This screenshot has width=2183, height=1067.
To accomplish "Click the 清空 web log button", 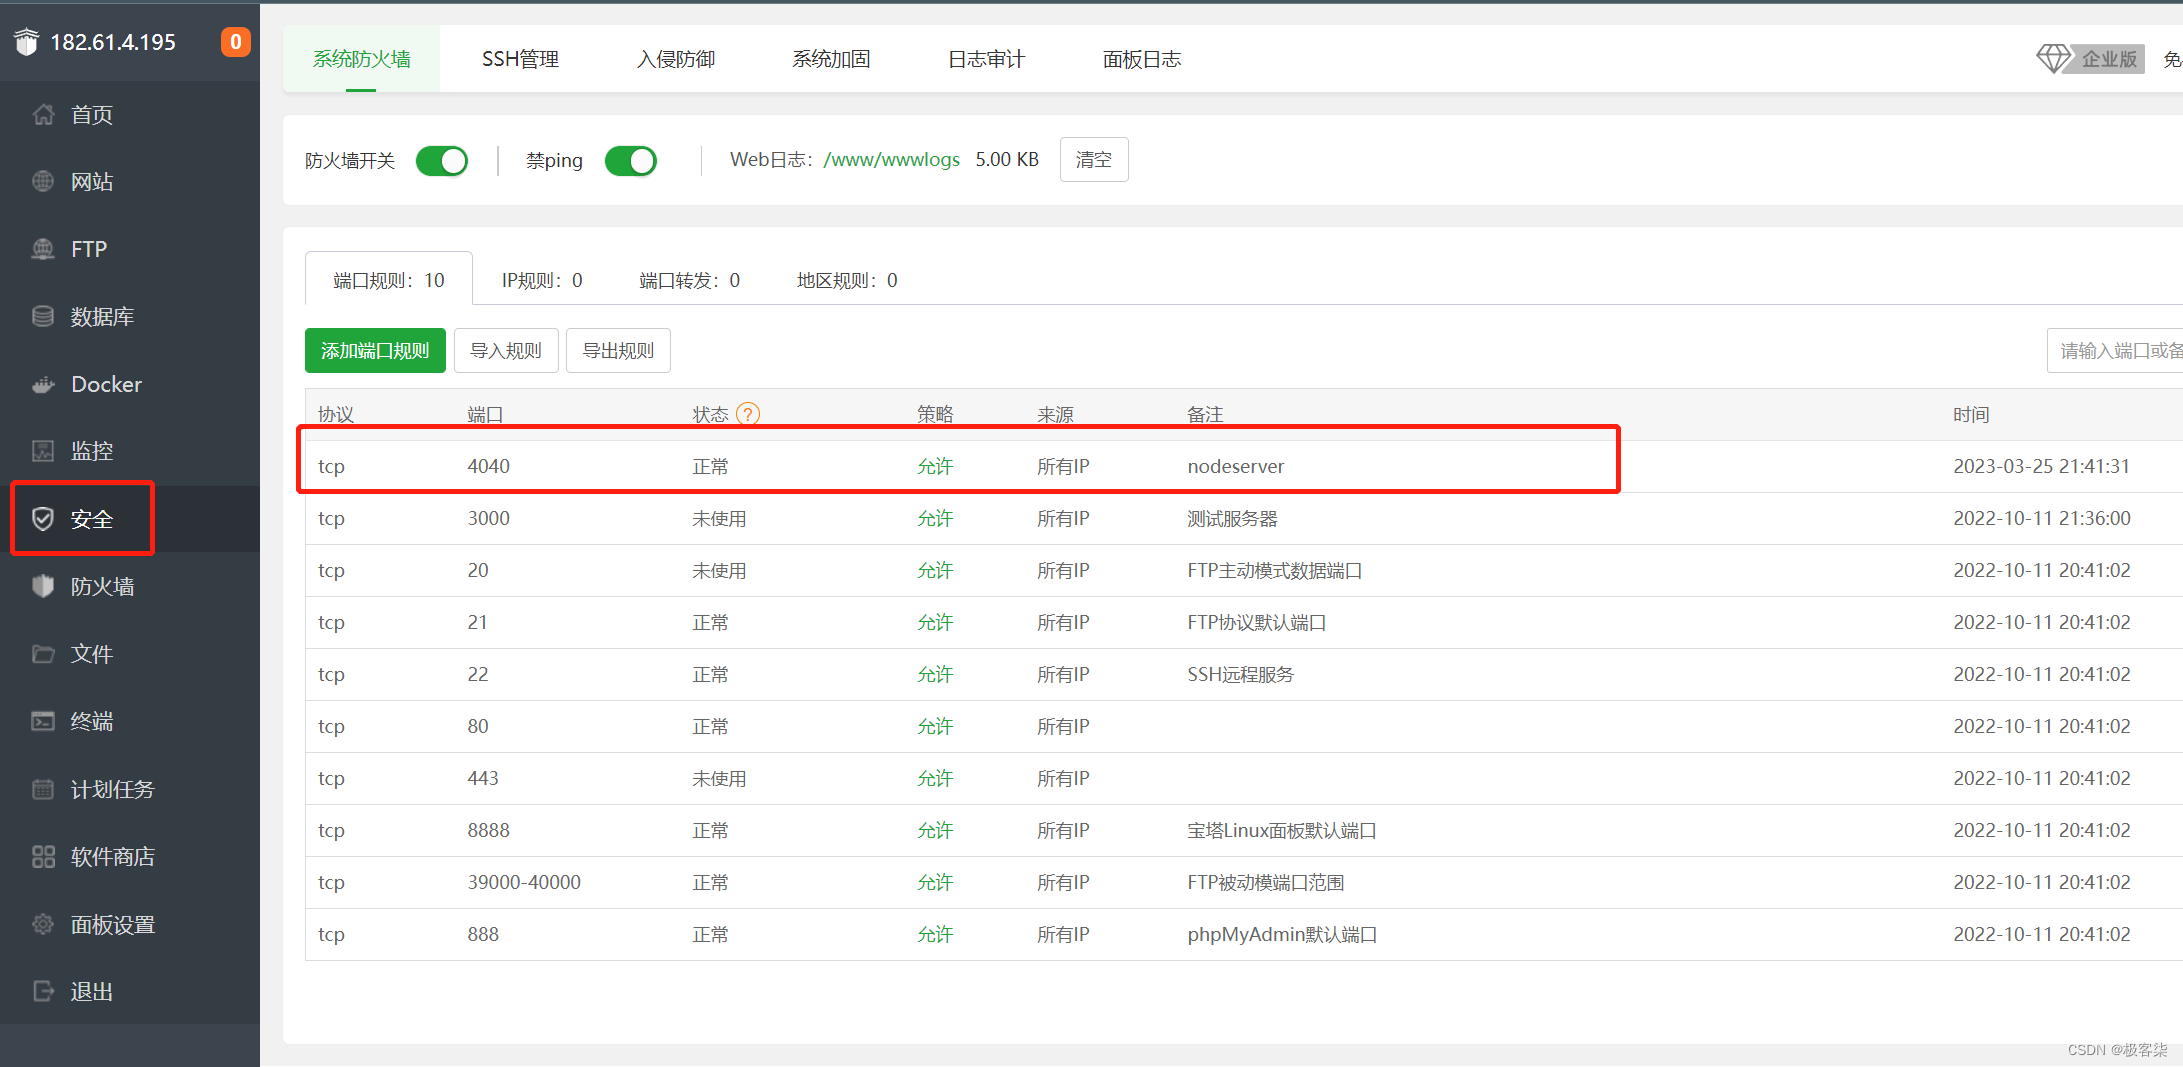I will [x=1094, y=160].
